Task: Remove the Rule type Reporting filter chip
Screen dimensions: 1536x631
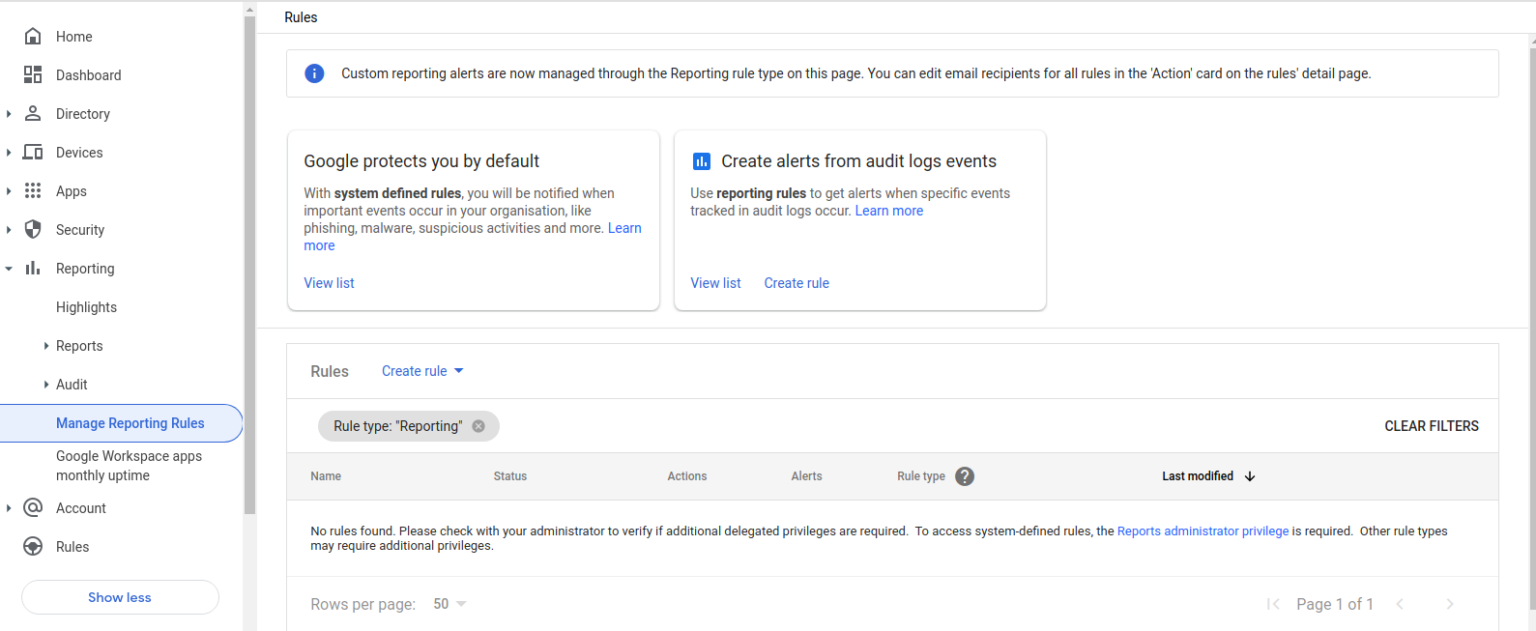Action: (x=478, y=425)
